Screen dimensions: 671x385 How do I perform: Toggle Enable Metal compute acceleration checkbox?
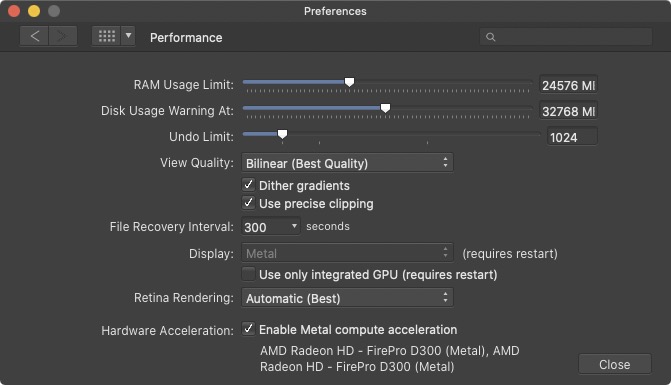[x=248, y=329]
